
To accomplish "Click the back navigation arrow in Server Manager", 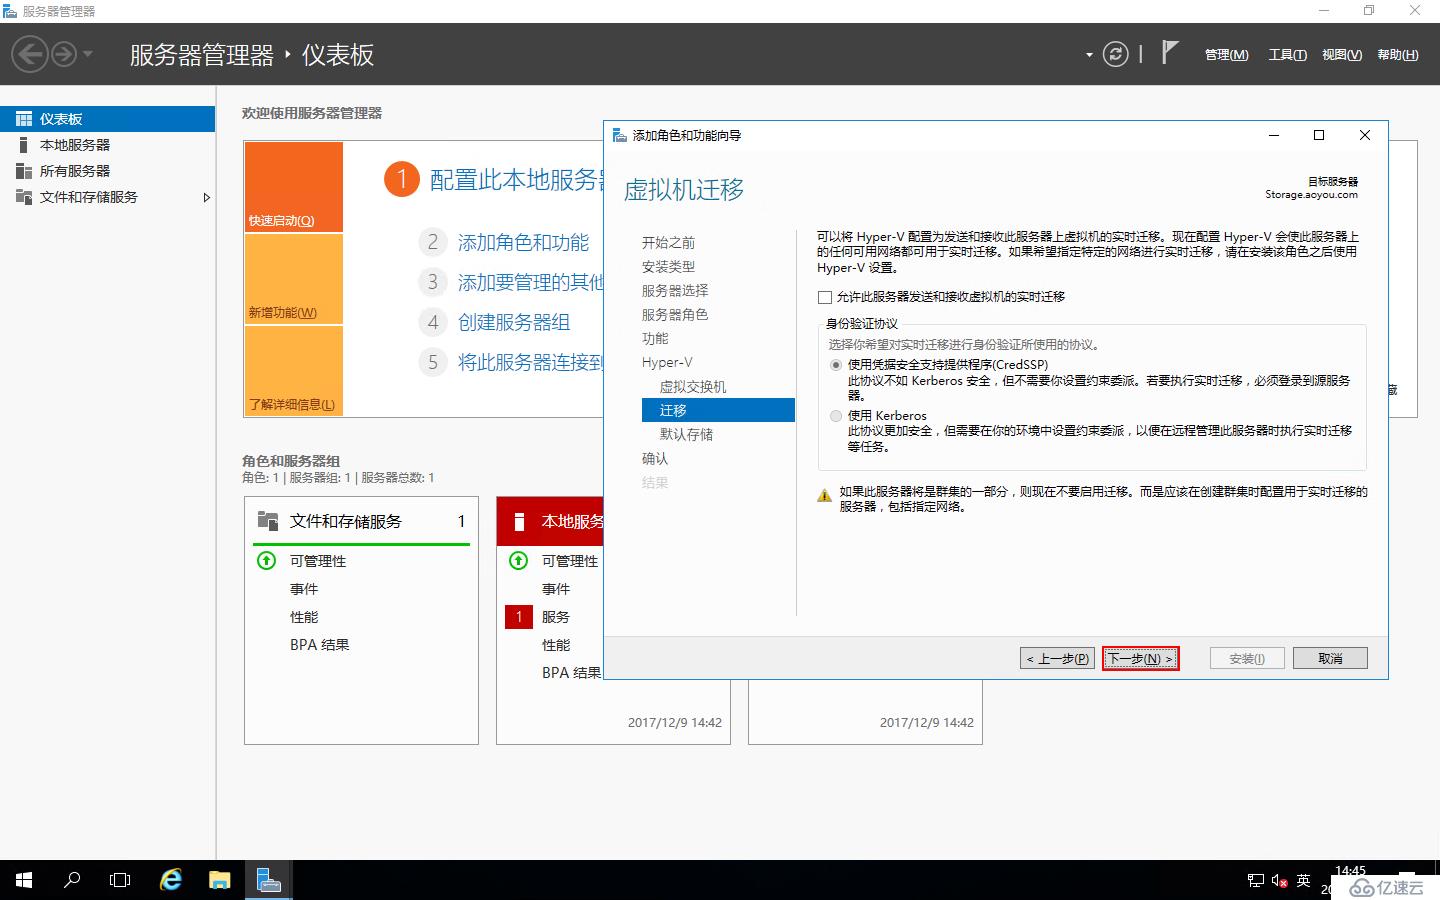I will click(x=30, y=54).
